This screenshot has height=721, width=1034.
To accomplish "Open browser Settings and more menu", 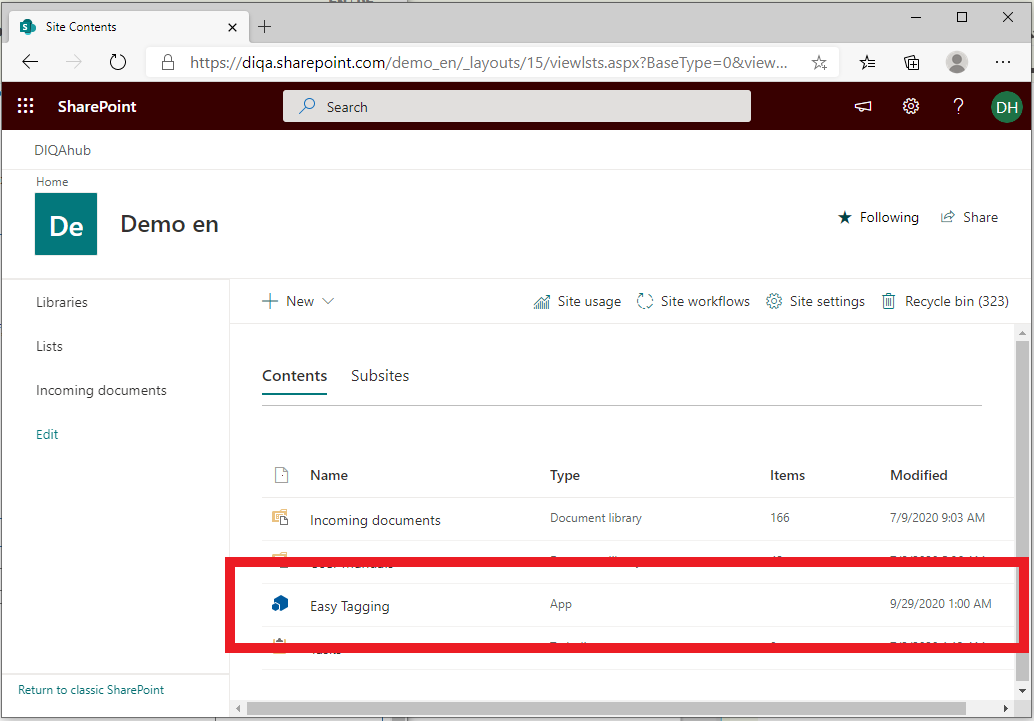I will (1003, 62).
